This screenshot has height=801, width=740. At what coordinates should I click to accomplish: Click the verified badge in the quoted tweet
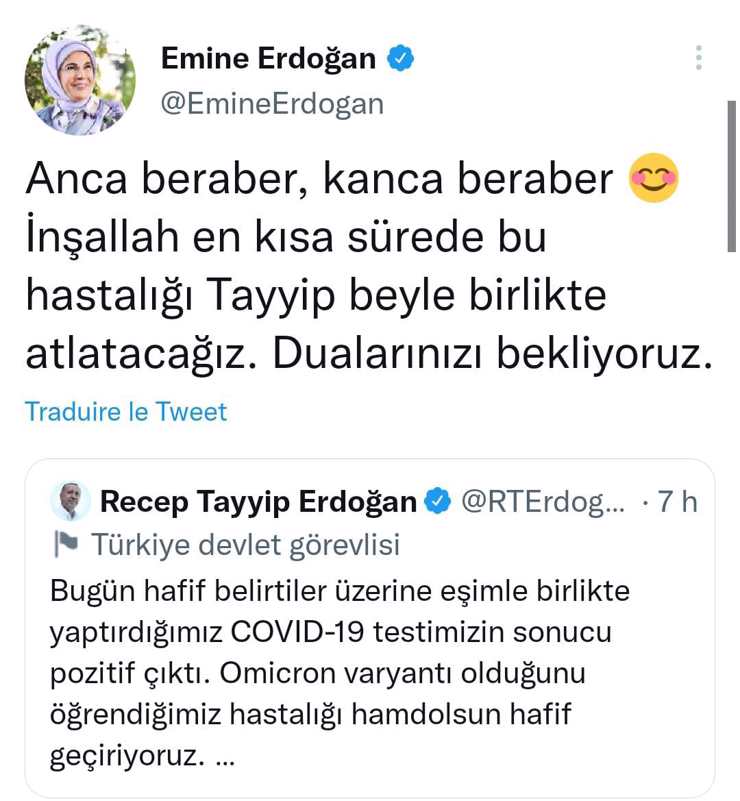(438, 501)
